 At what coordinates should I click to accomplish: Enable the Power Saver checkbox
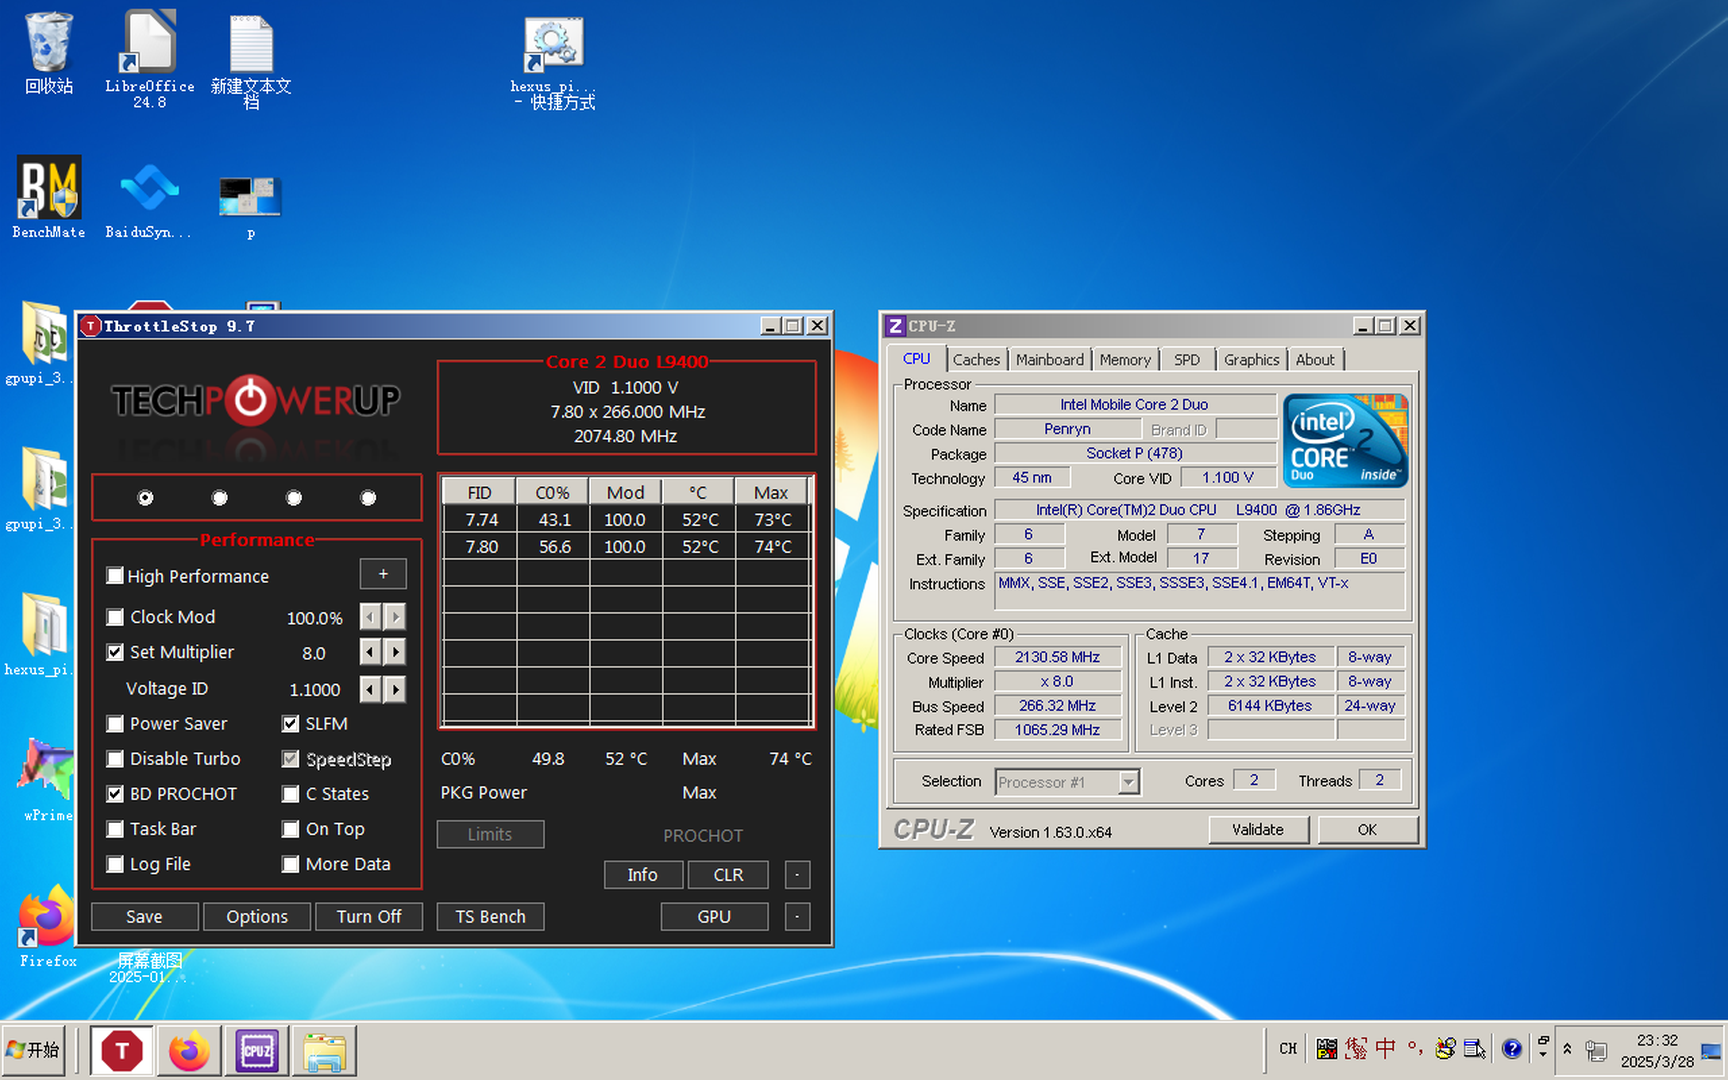pyautogui.click(x=115, y=723)
